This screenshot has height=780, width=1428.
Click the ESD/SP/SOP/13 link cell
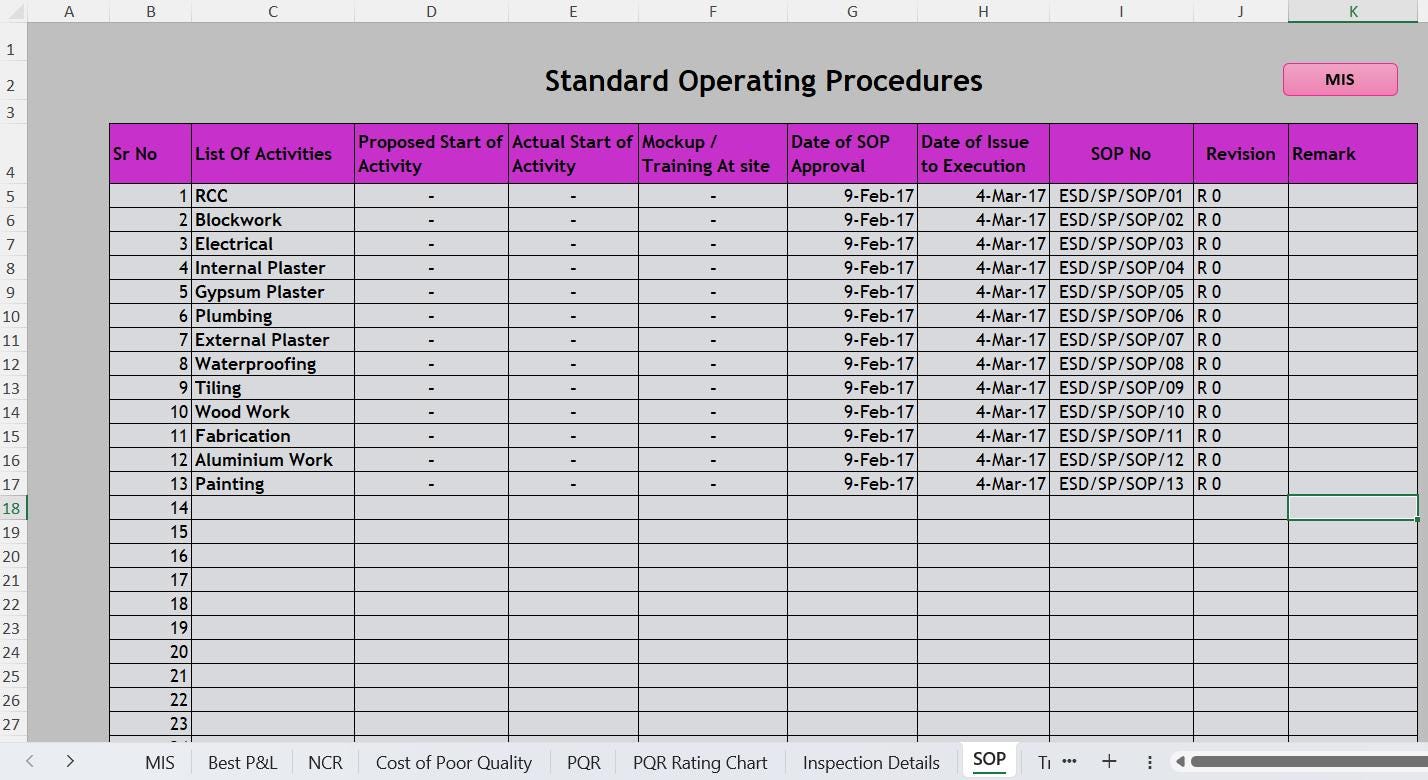click(x=1121, y=483)
